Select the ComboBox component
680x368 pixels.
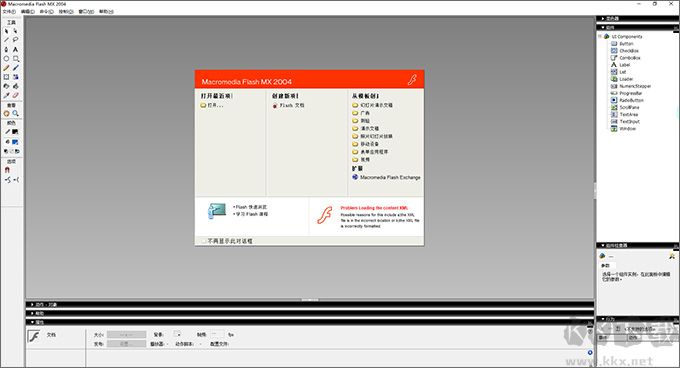coord(626,58)
